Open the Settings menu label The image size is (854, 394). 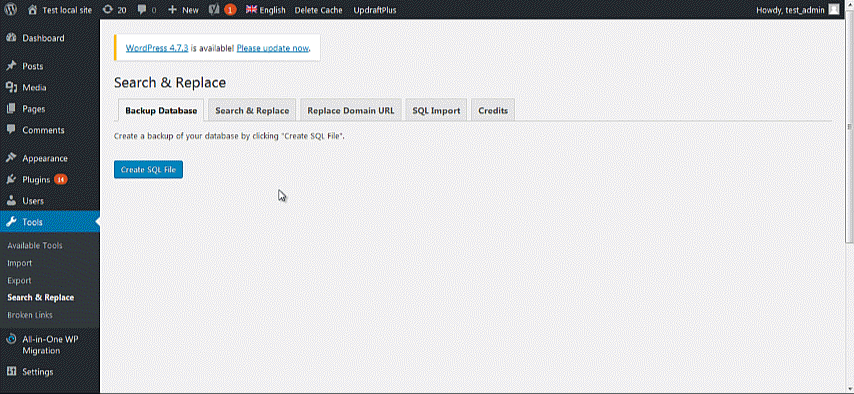pyautogui.click(x=38, y=372)
